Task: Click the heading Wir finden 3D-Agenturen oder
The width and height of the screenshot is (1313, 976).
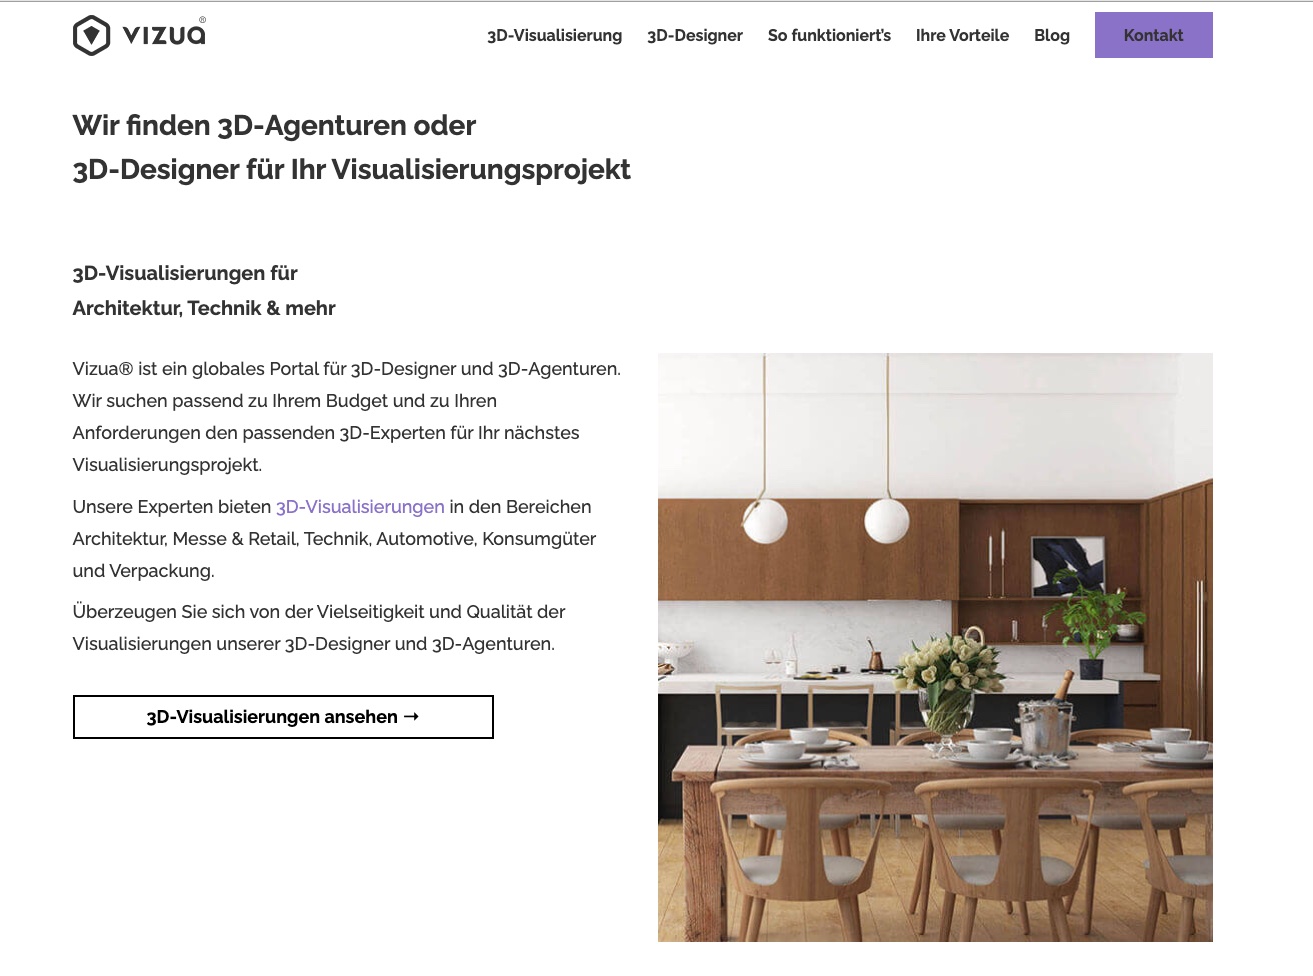Action: click(274, 125)
